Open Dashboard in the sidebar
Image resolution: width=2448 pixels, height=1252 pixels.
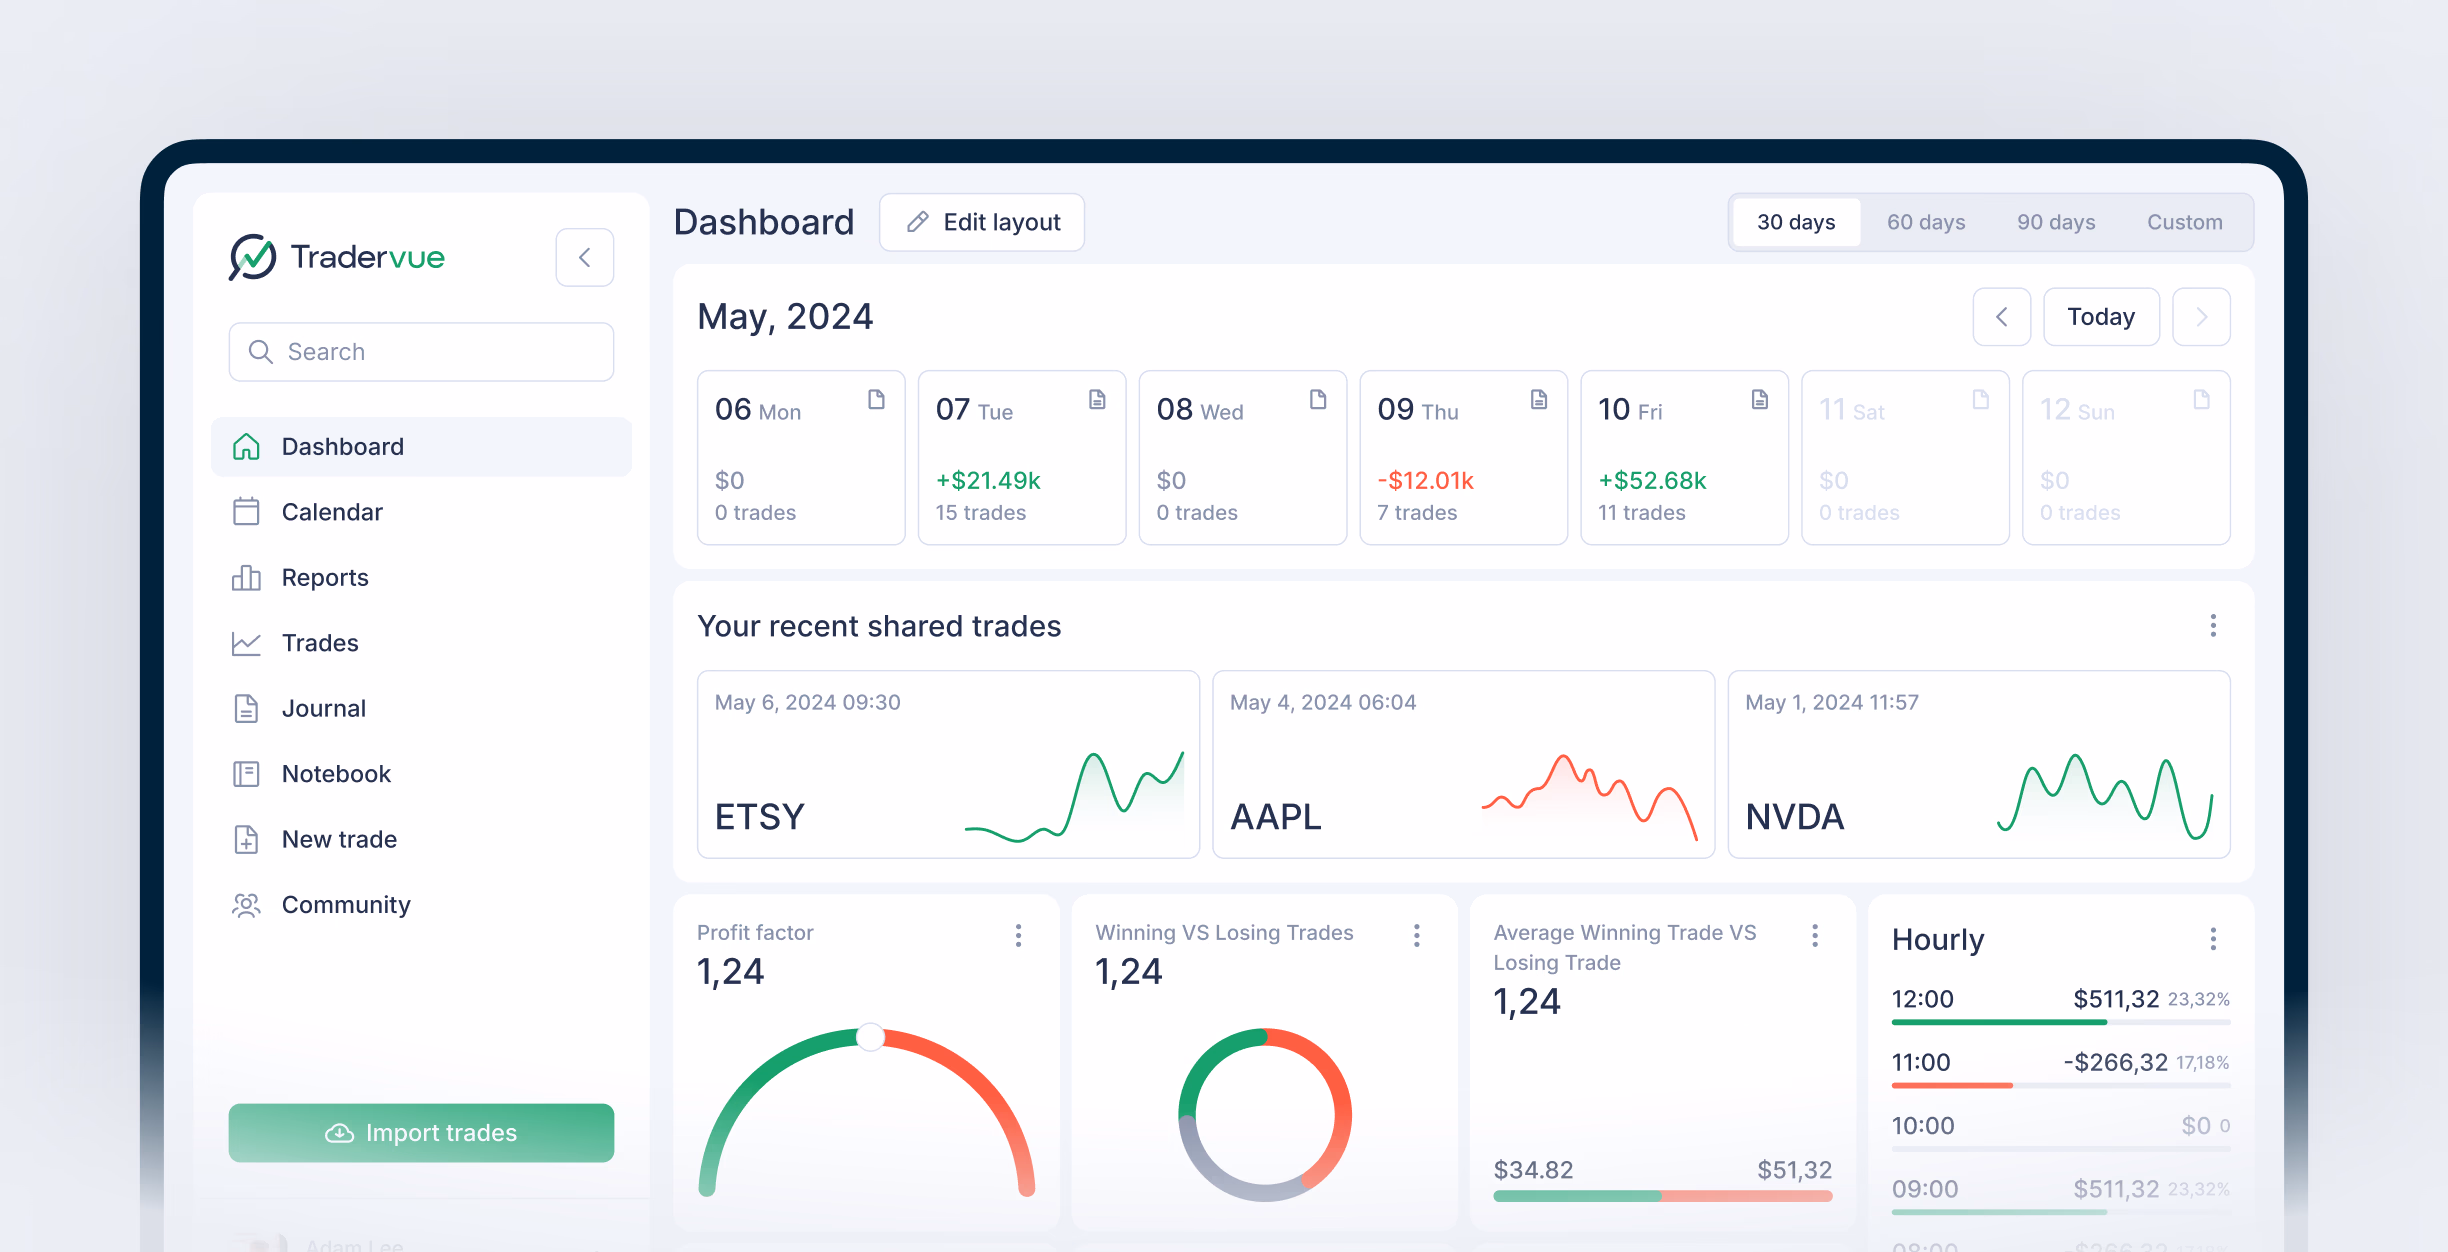click(x=421, y=447)
